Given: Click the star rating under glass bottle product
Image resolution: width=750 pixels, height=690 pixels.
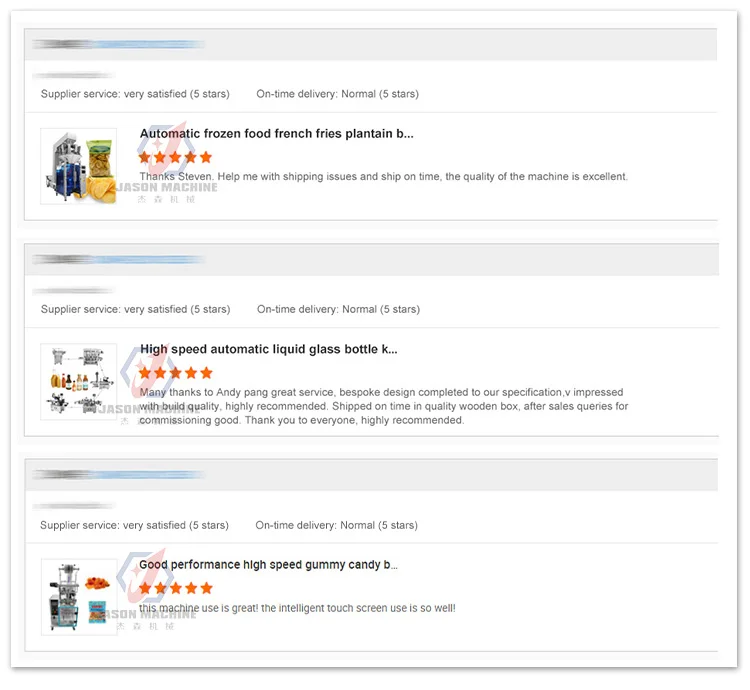Looking at the screenshot, I should pyautogui.click(x=175, y=373).
